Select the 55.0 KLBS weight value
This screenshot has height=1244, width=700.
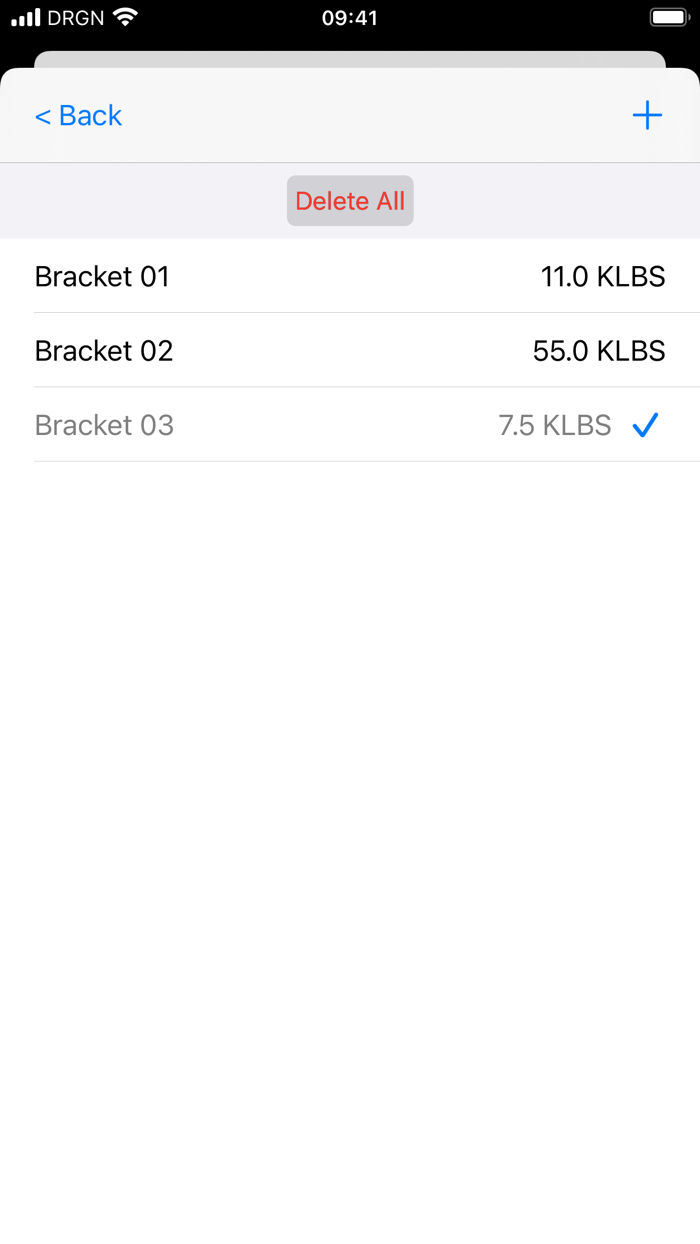pyautogui.click(x=600, y=350)
